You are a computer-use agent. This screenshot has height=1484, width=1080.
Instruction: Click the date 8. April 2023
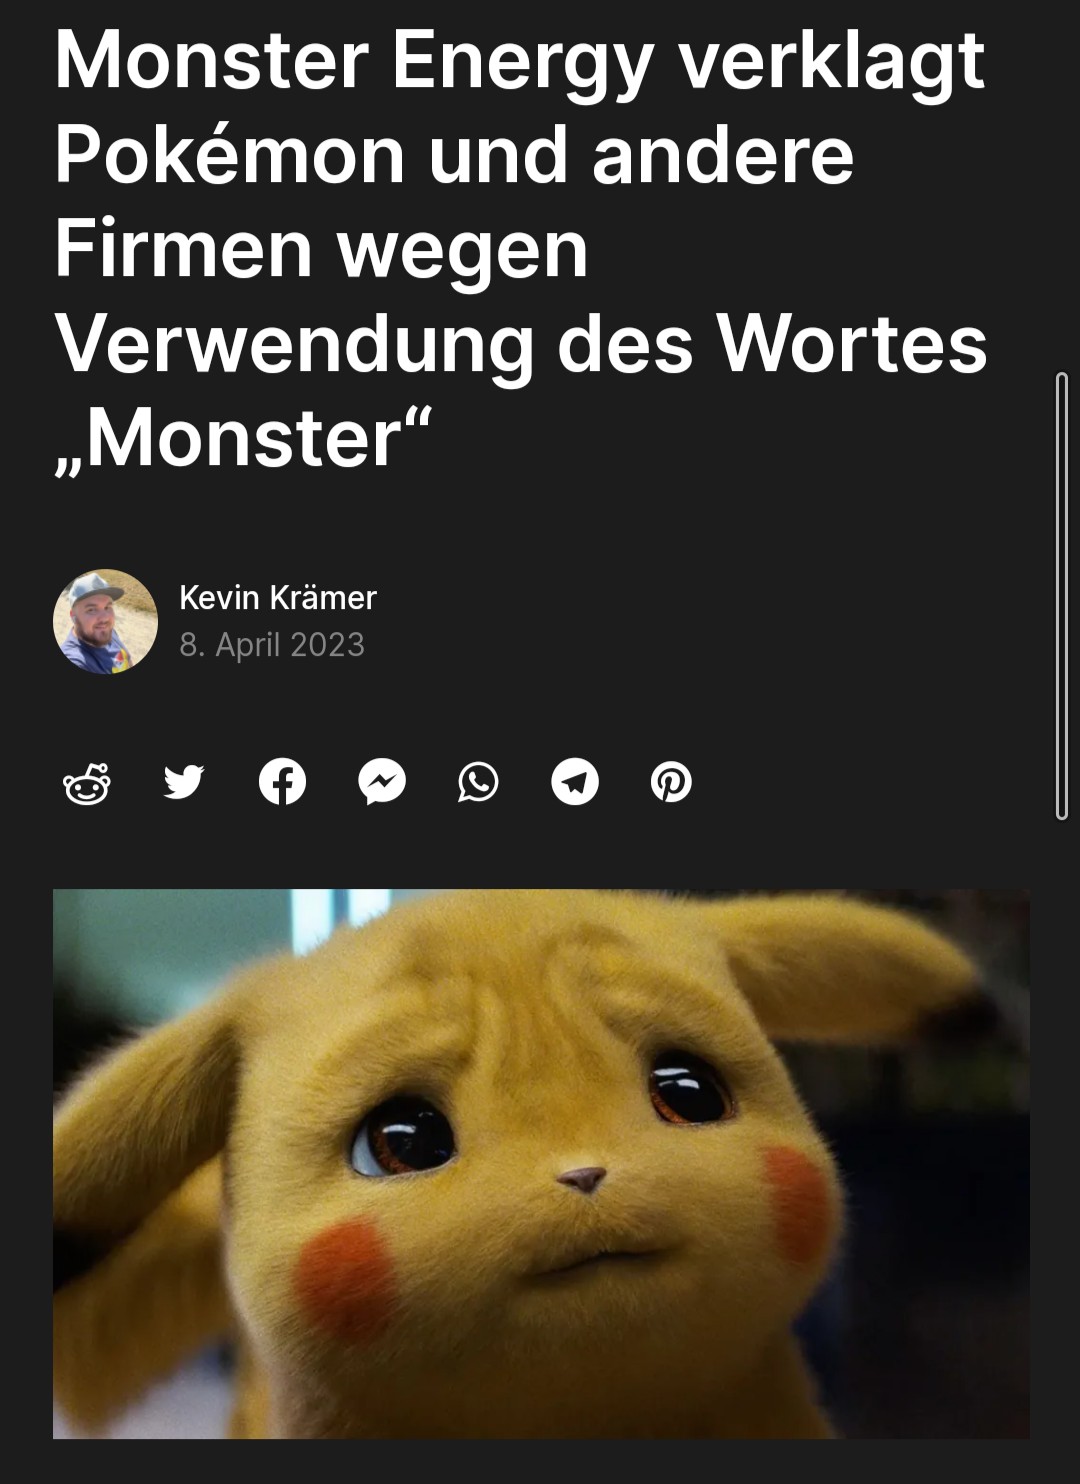(x=272, y=645)
